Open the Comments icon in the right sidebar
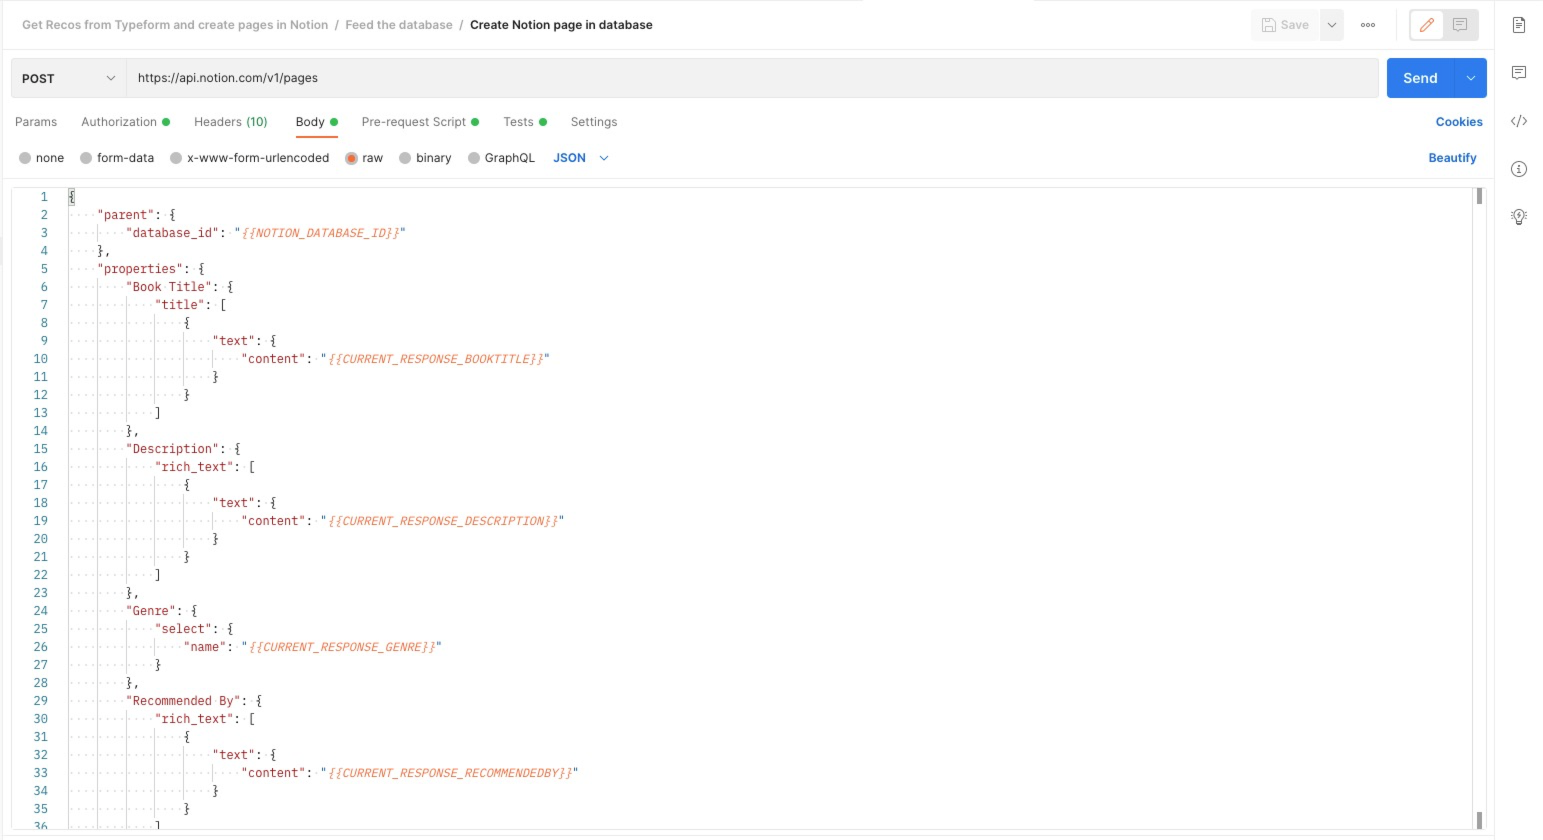1543x840 pixels. 1518,73
